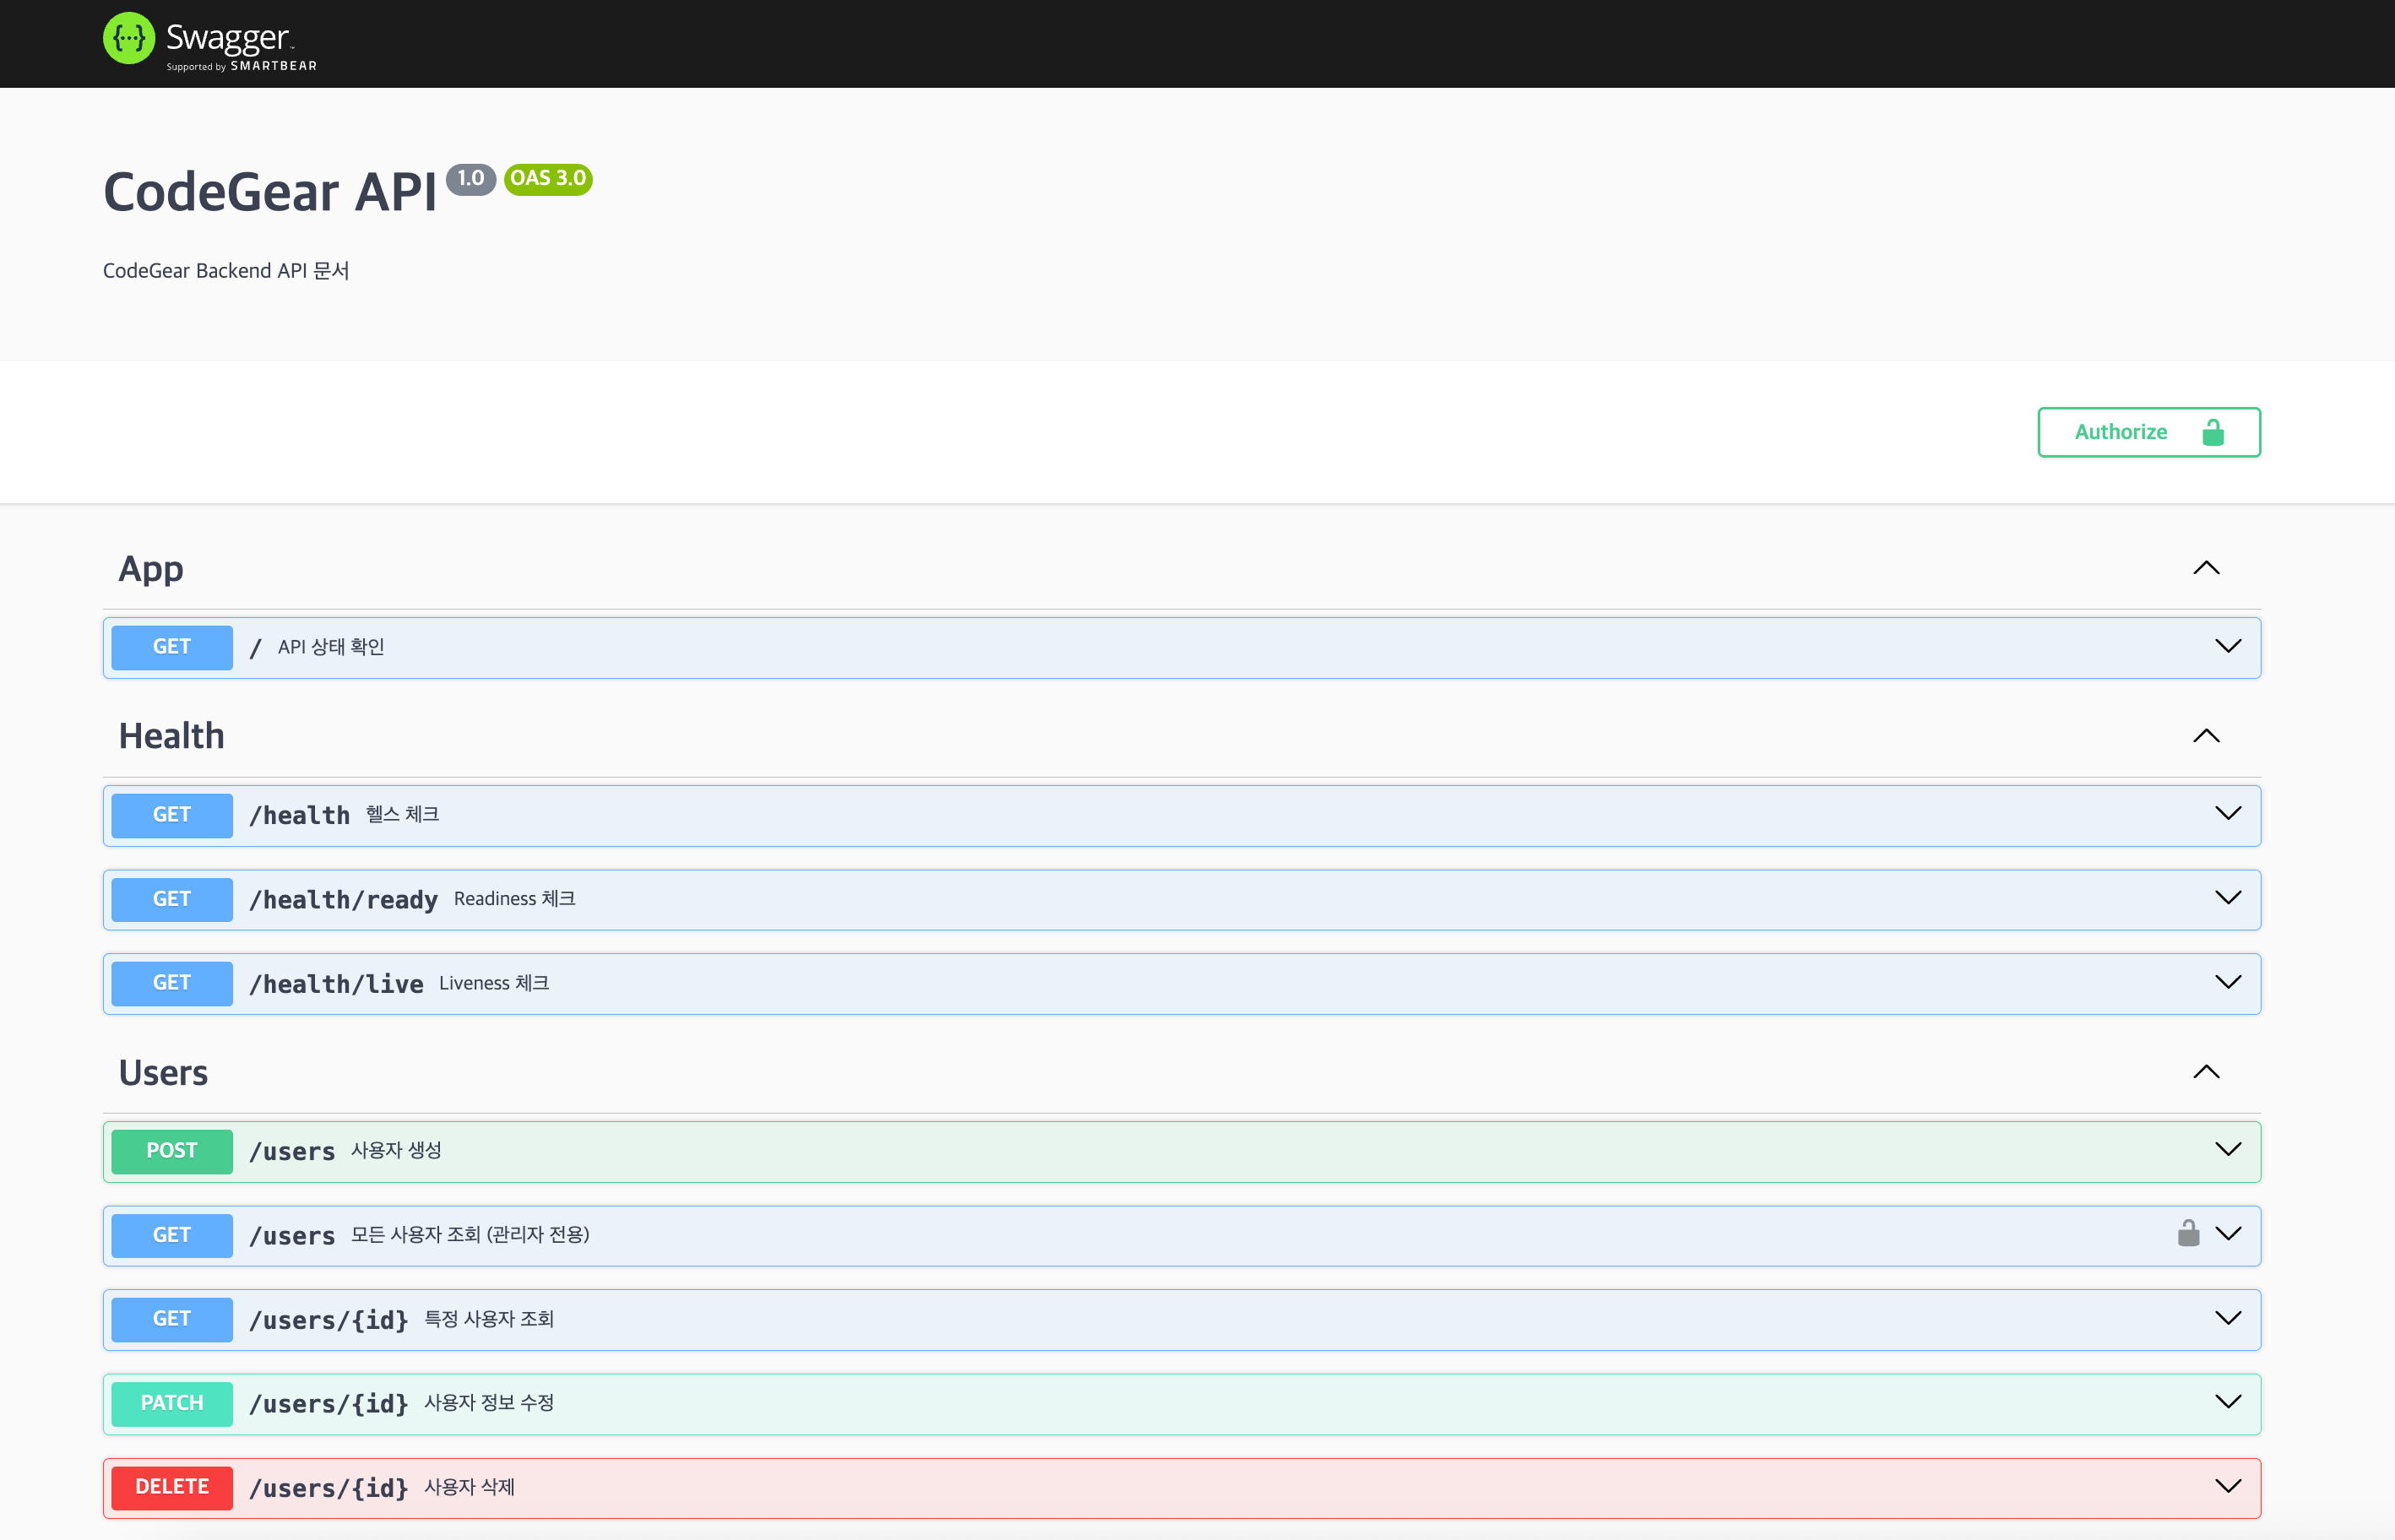This screenshot has height=1540, width=2395.
Task: Click the lock icon inside Authorize button
Action: coord(2213,432)
